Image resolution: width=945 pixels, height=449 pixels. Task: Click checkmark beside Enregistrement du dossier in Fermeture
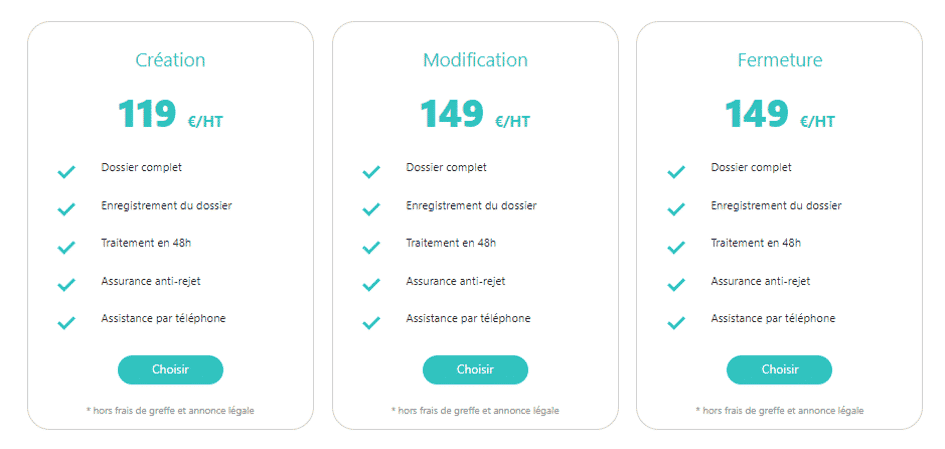coord(676,210)
